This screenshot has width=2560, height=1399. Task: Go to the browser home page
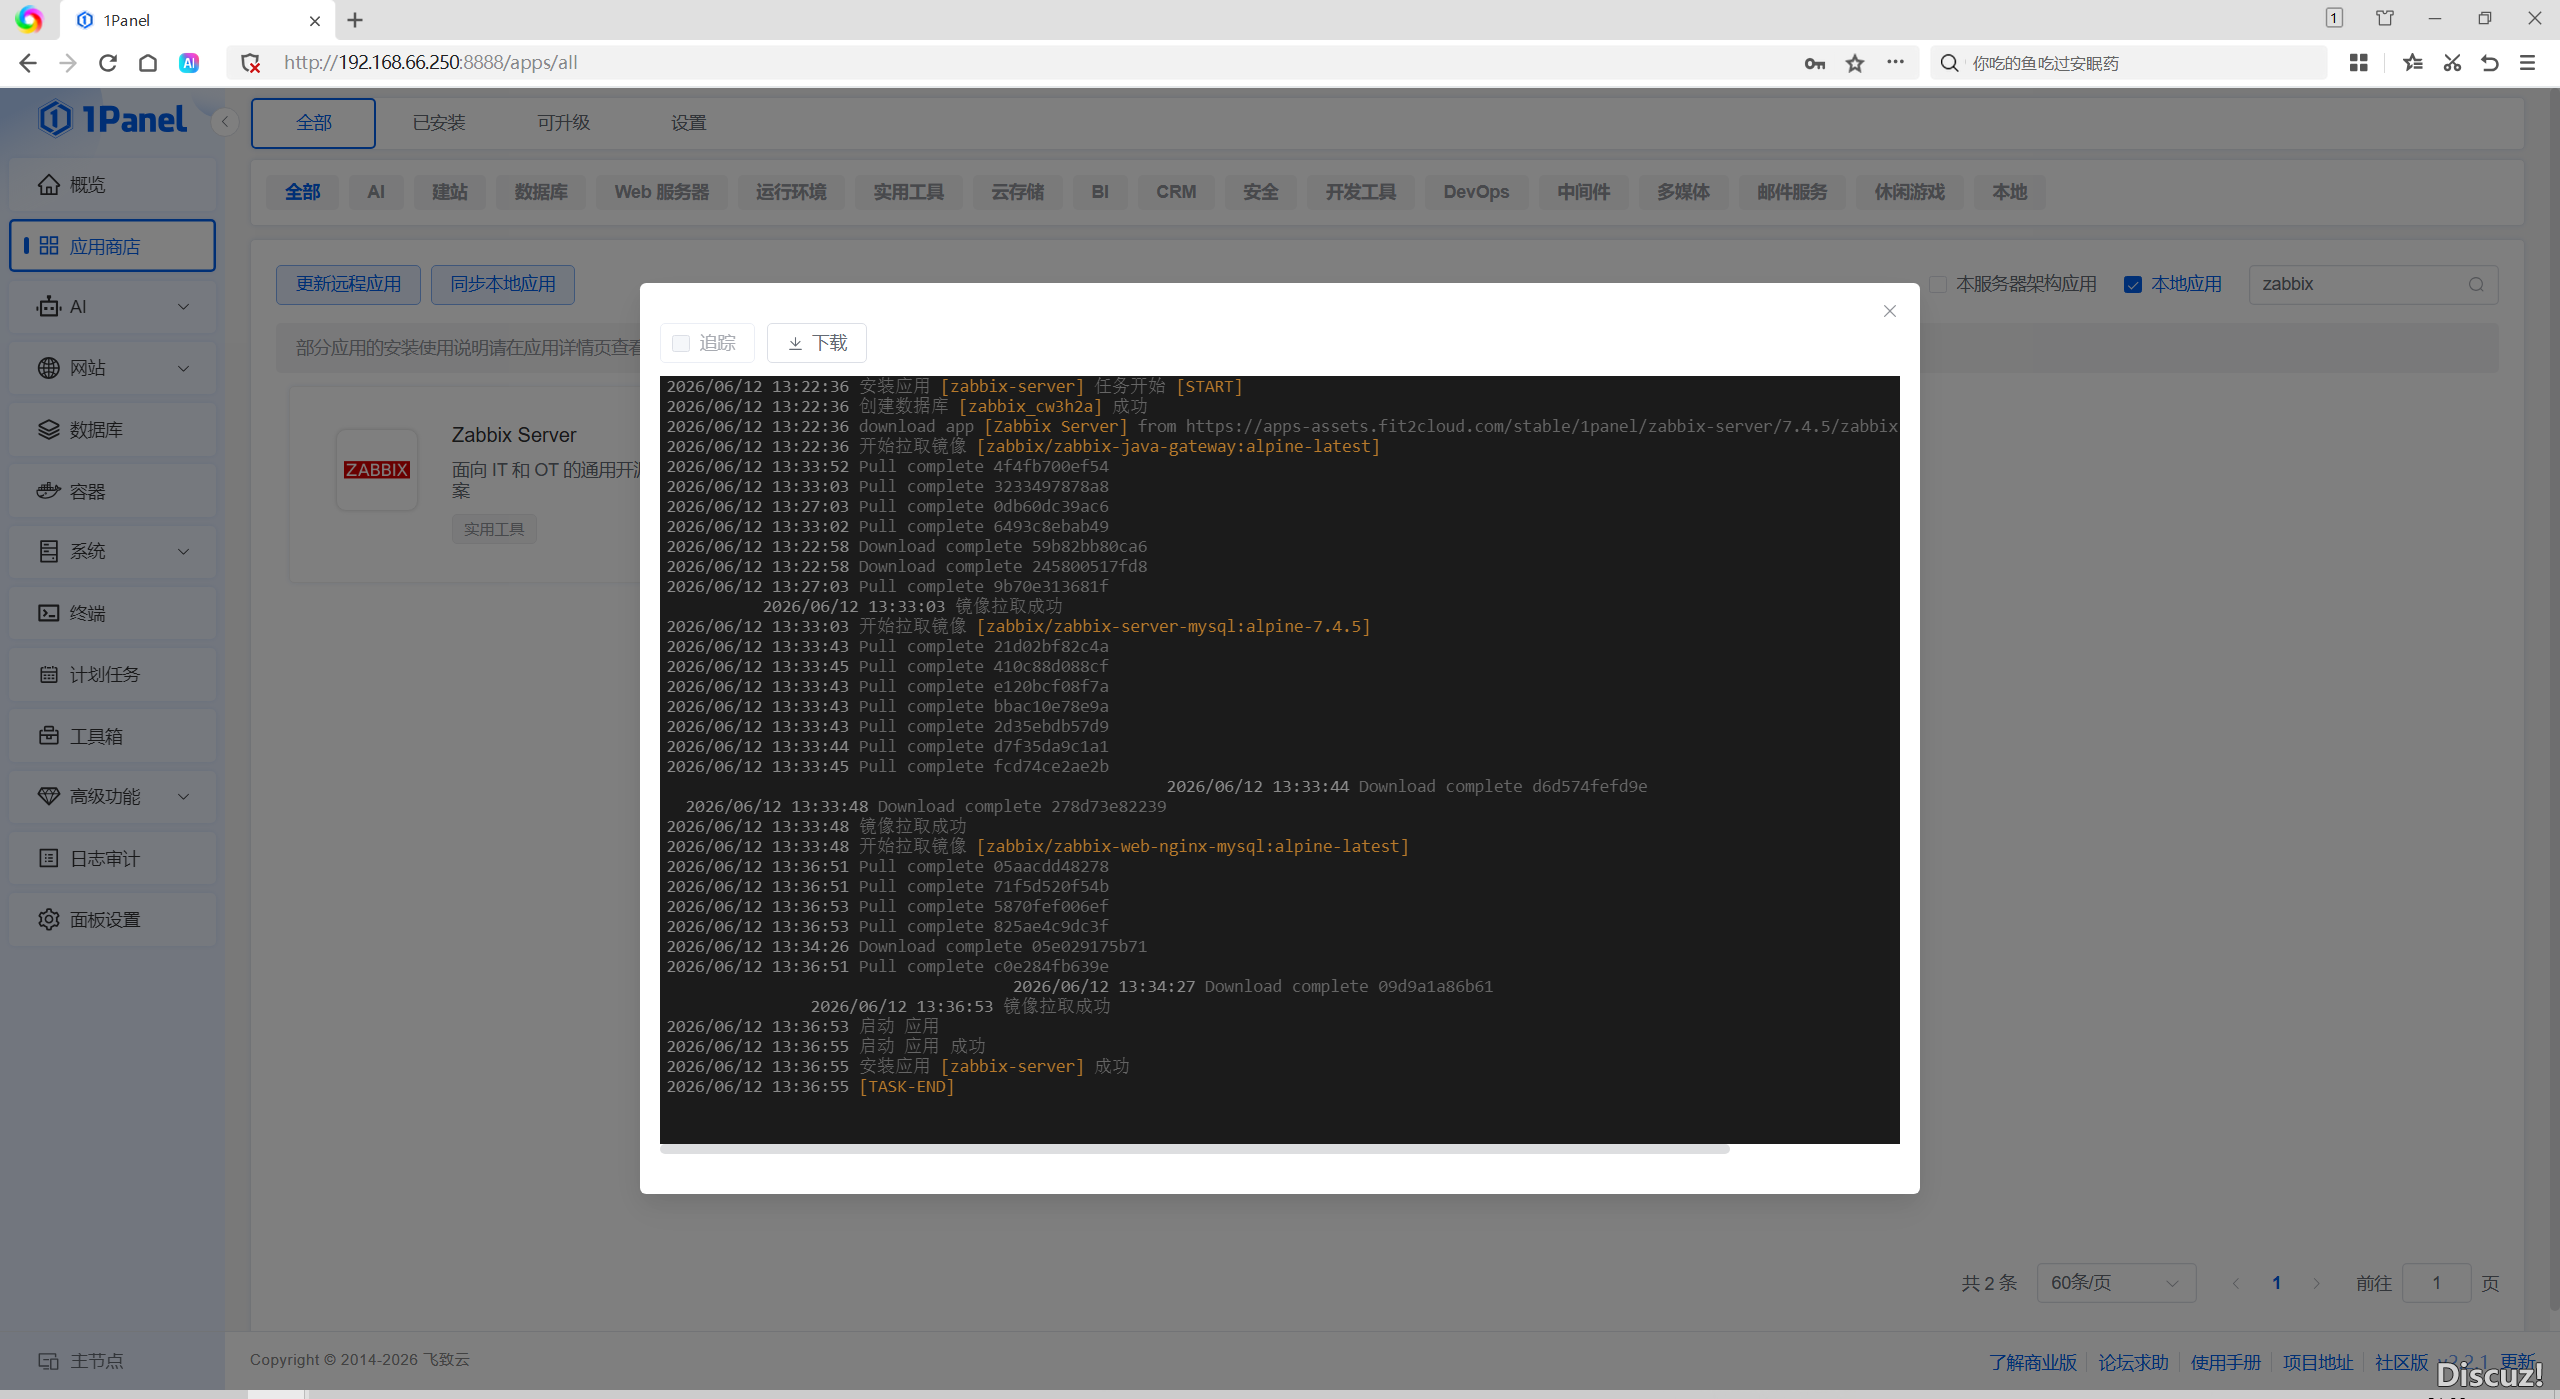pyautogui.click(x=148, y=63)
